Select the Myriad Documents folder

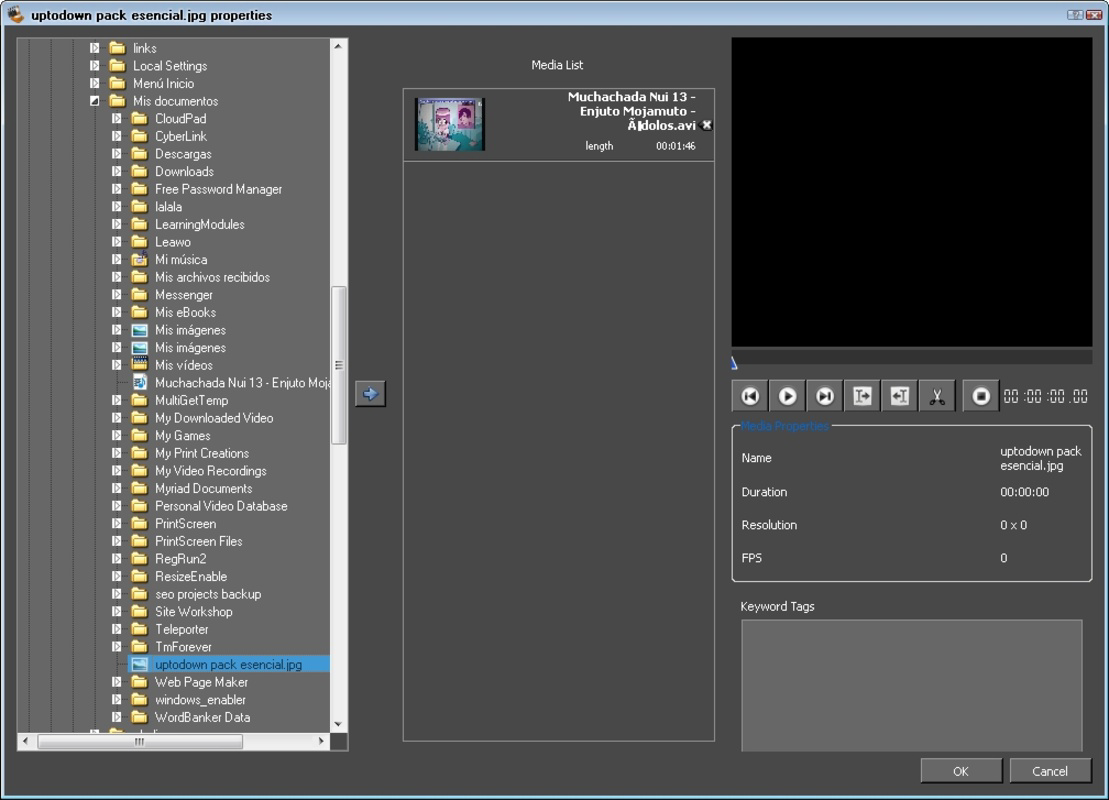(204, 489)
